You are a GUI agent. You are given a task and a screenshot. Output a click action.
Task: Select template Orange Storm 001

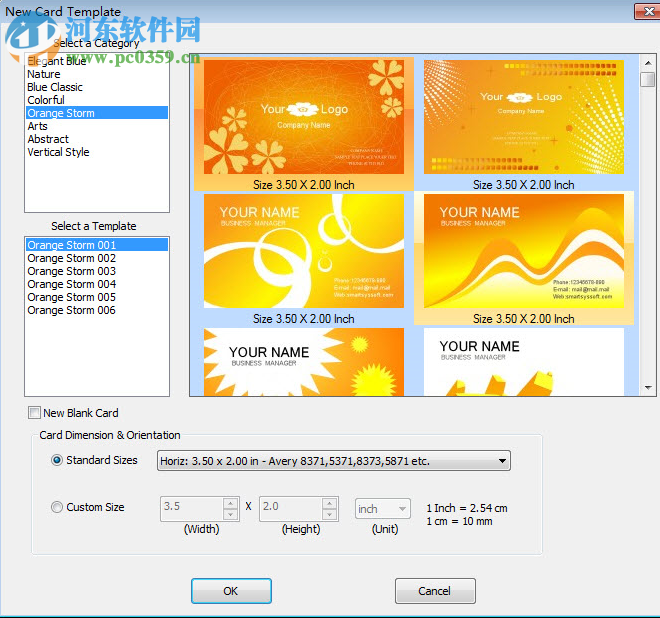click(97, 245)
